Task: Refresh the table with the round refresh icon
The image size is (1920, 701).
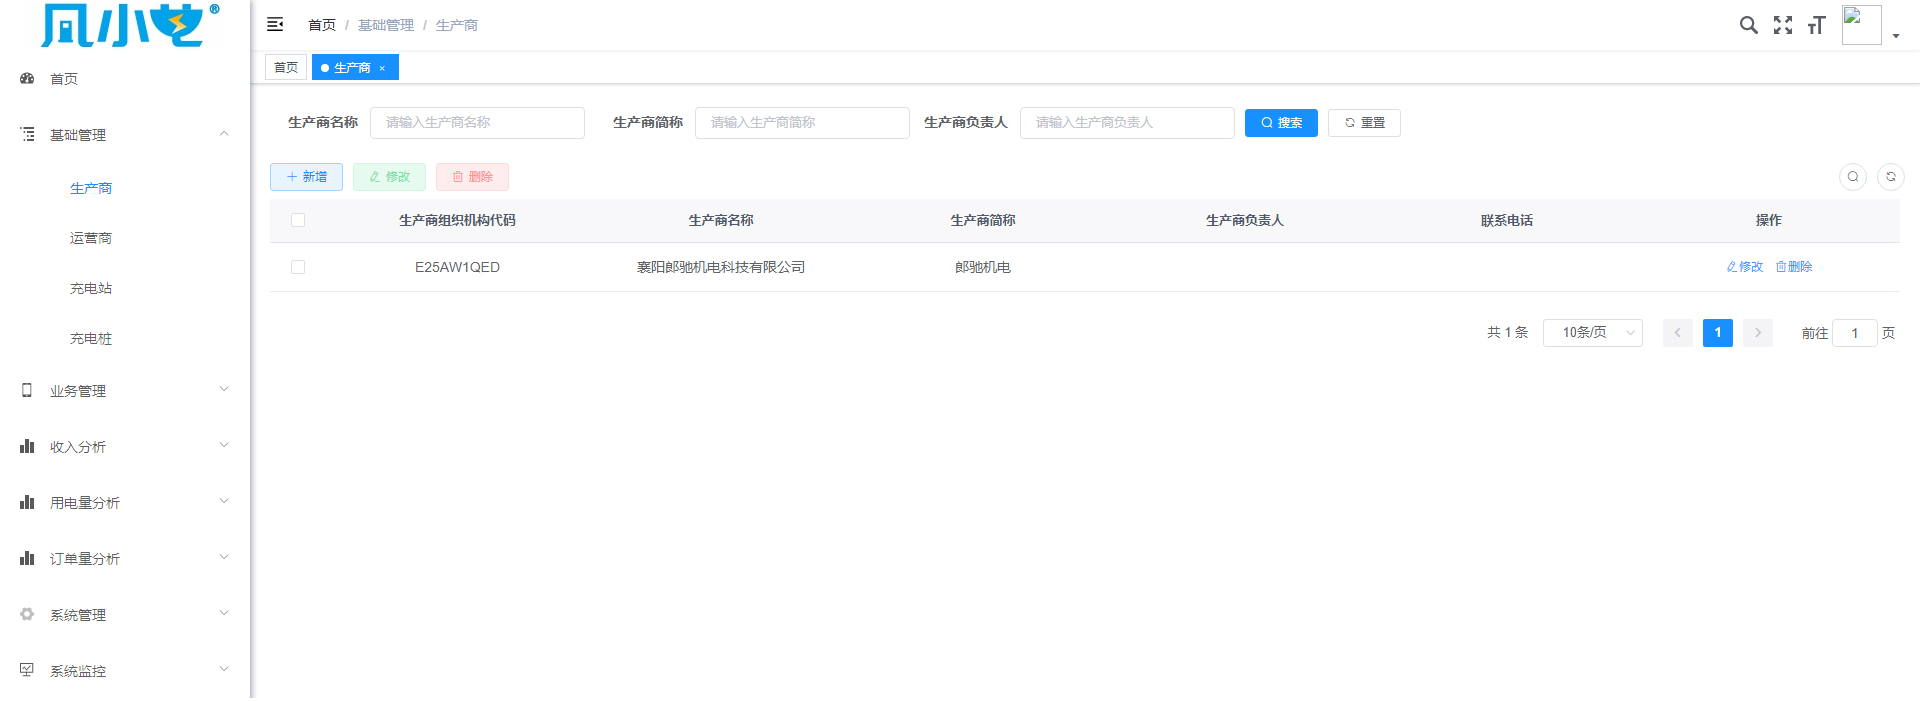Action: pos(1890,177)
